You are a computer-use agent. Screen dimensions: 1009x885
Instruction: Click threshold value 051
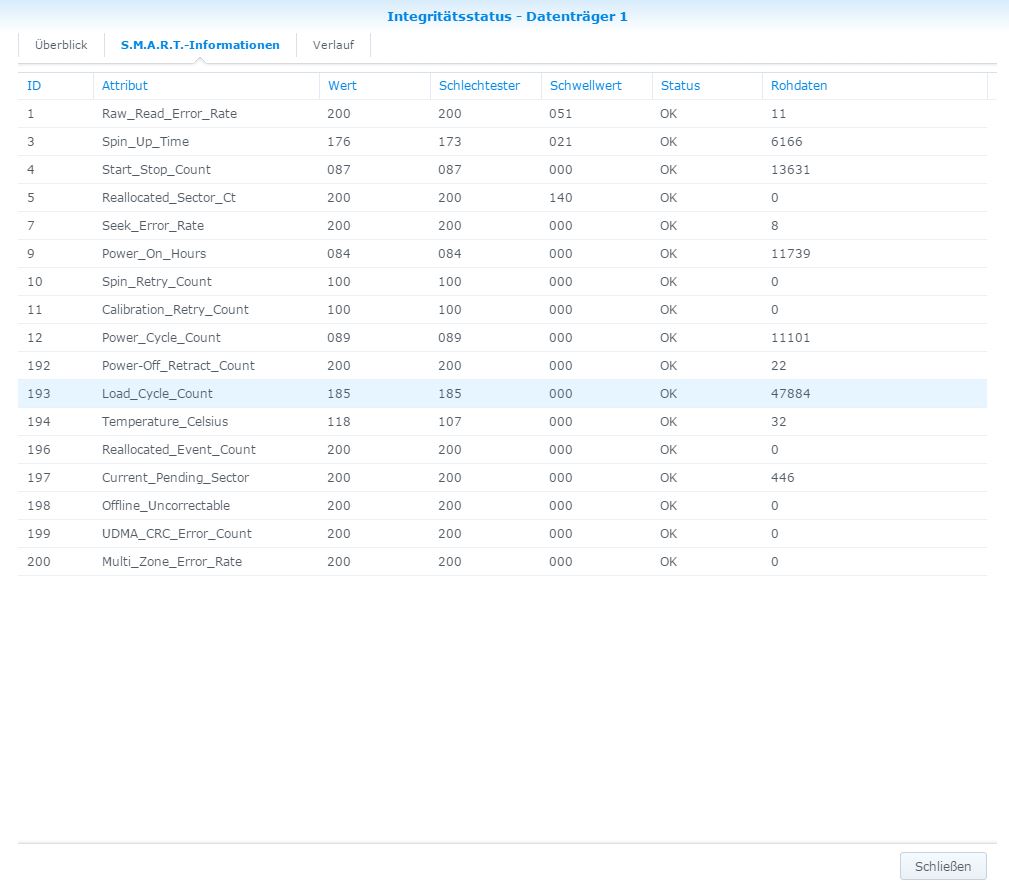(x=560, y=114)
